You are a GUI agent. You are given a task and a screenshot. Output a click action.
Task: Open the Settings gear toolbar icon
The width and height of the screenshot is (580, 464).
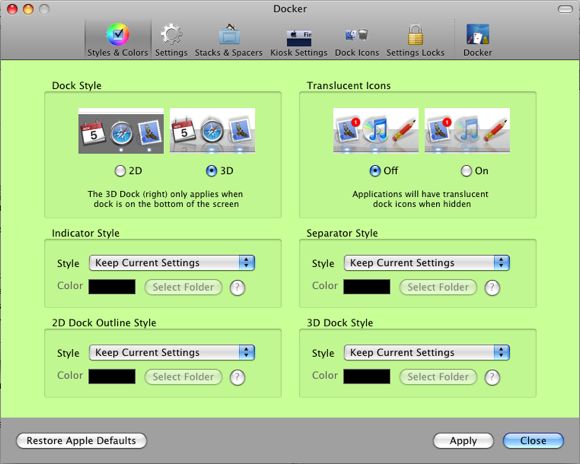point(171,35)
